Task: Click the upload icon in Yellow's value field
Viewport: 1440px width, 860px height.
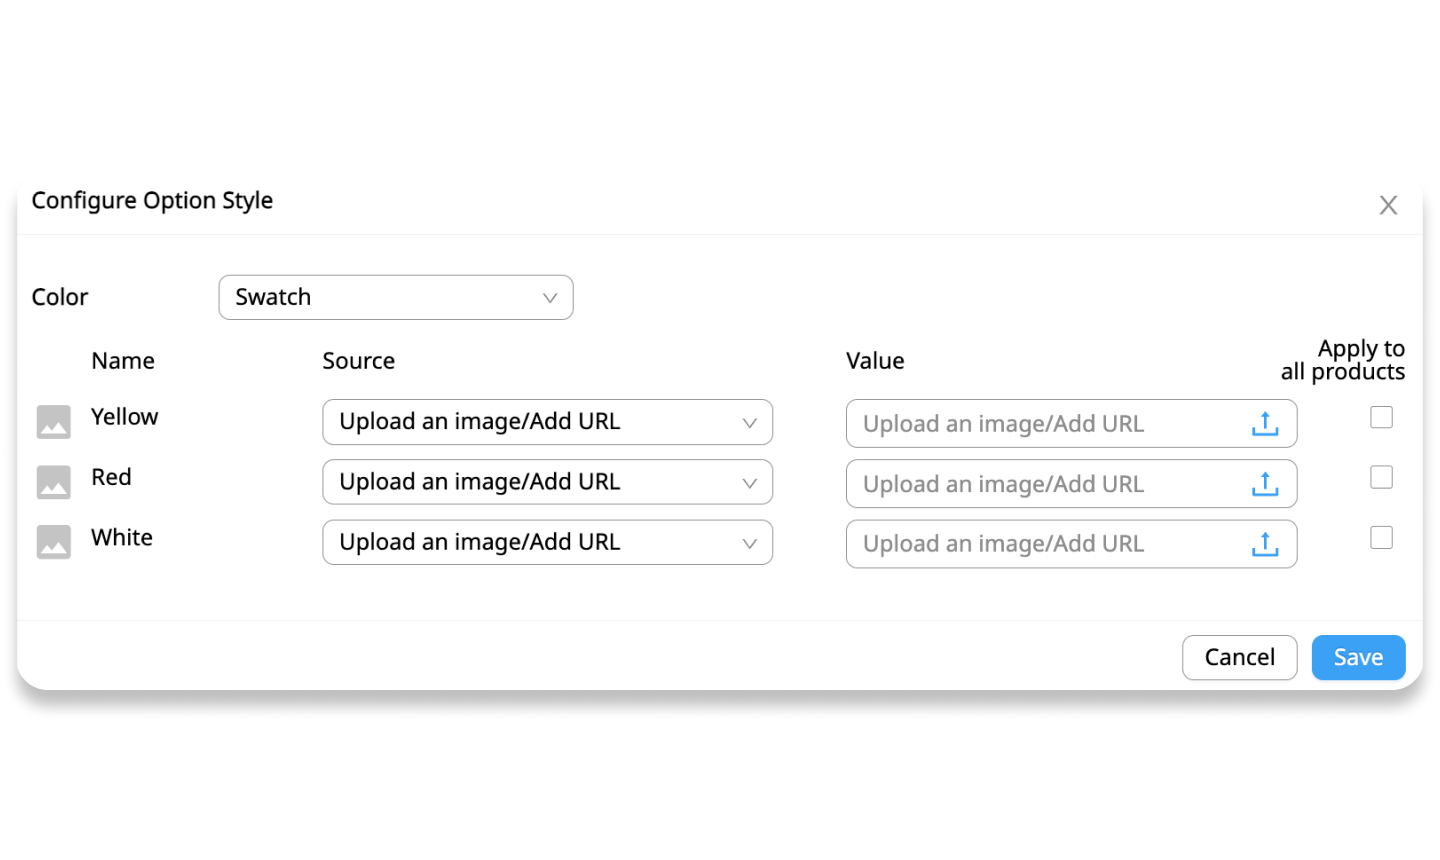Action: [x=1265, y=424]
